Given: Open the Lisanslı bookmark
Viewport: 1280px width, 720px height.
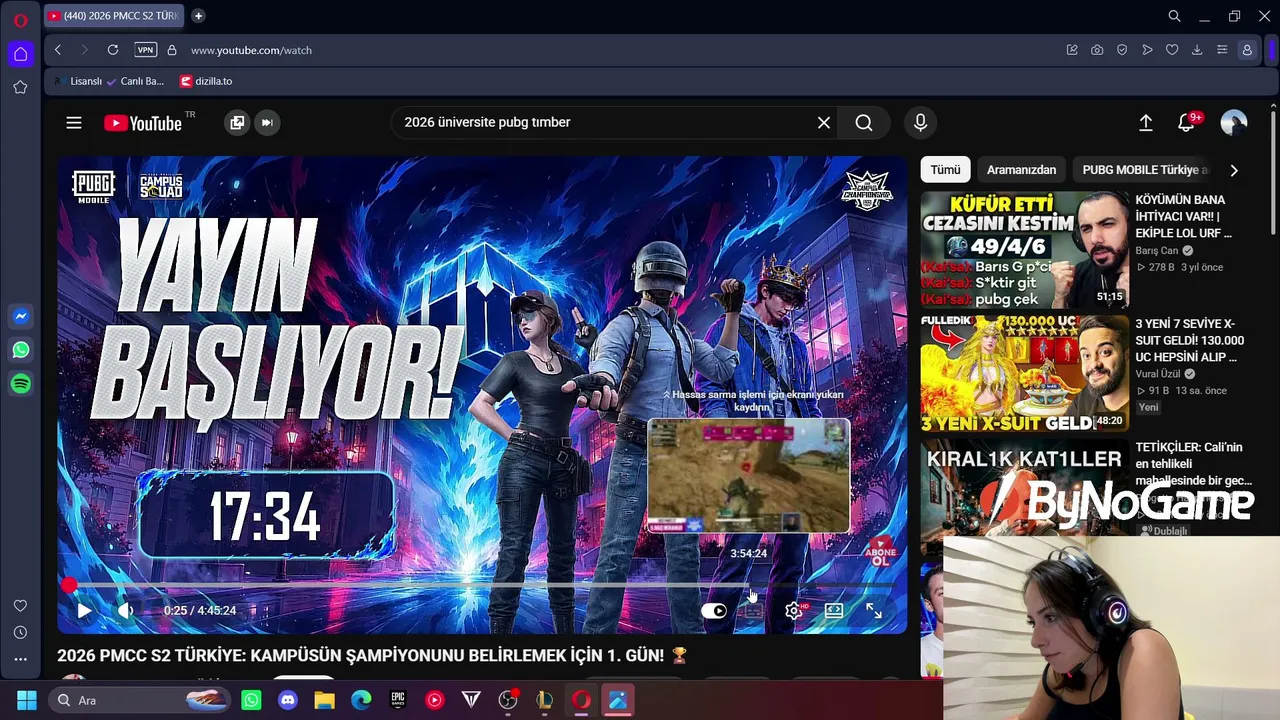Looking at the screenshot, I should tap(78, 81).
